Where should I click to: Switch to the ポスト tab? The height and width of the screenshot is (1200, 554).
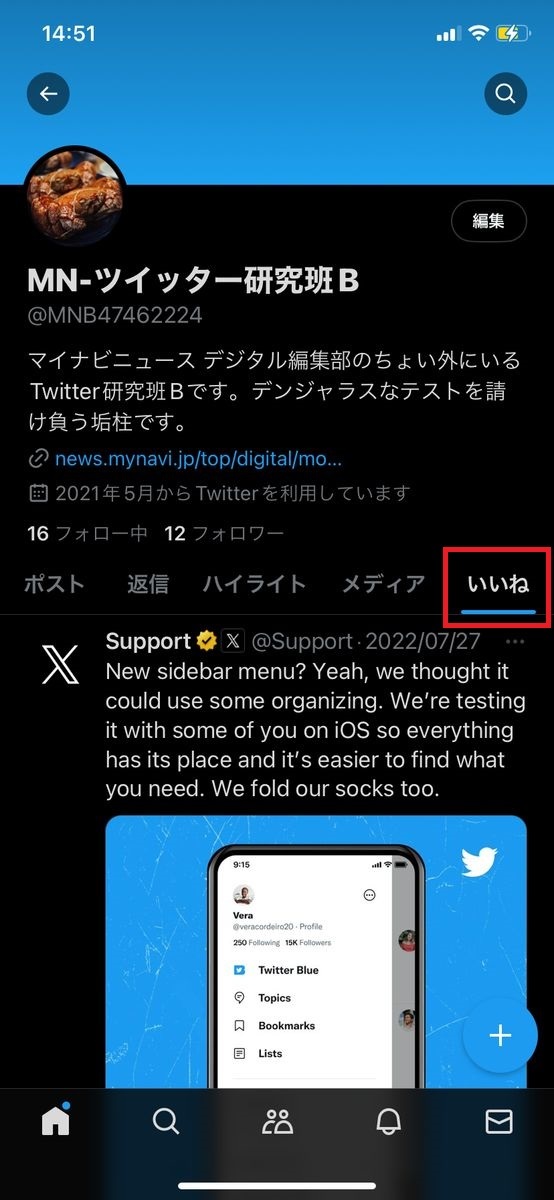[x=54, y=584]
